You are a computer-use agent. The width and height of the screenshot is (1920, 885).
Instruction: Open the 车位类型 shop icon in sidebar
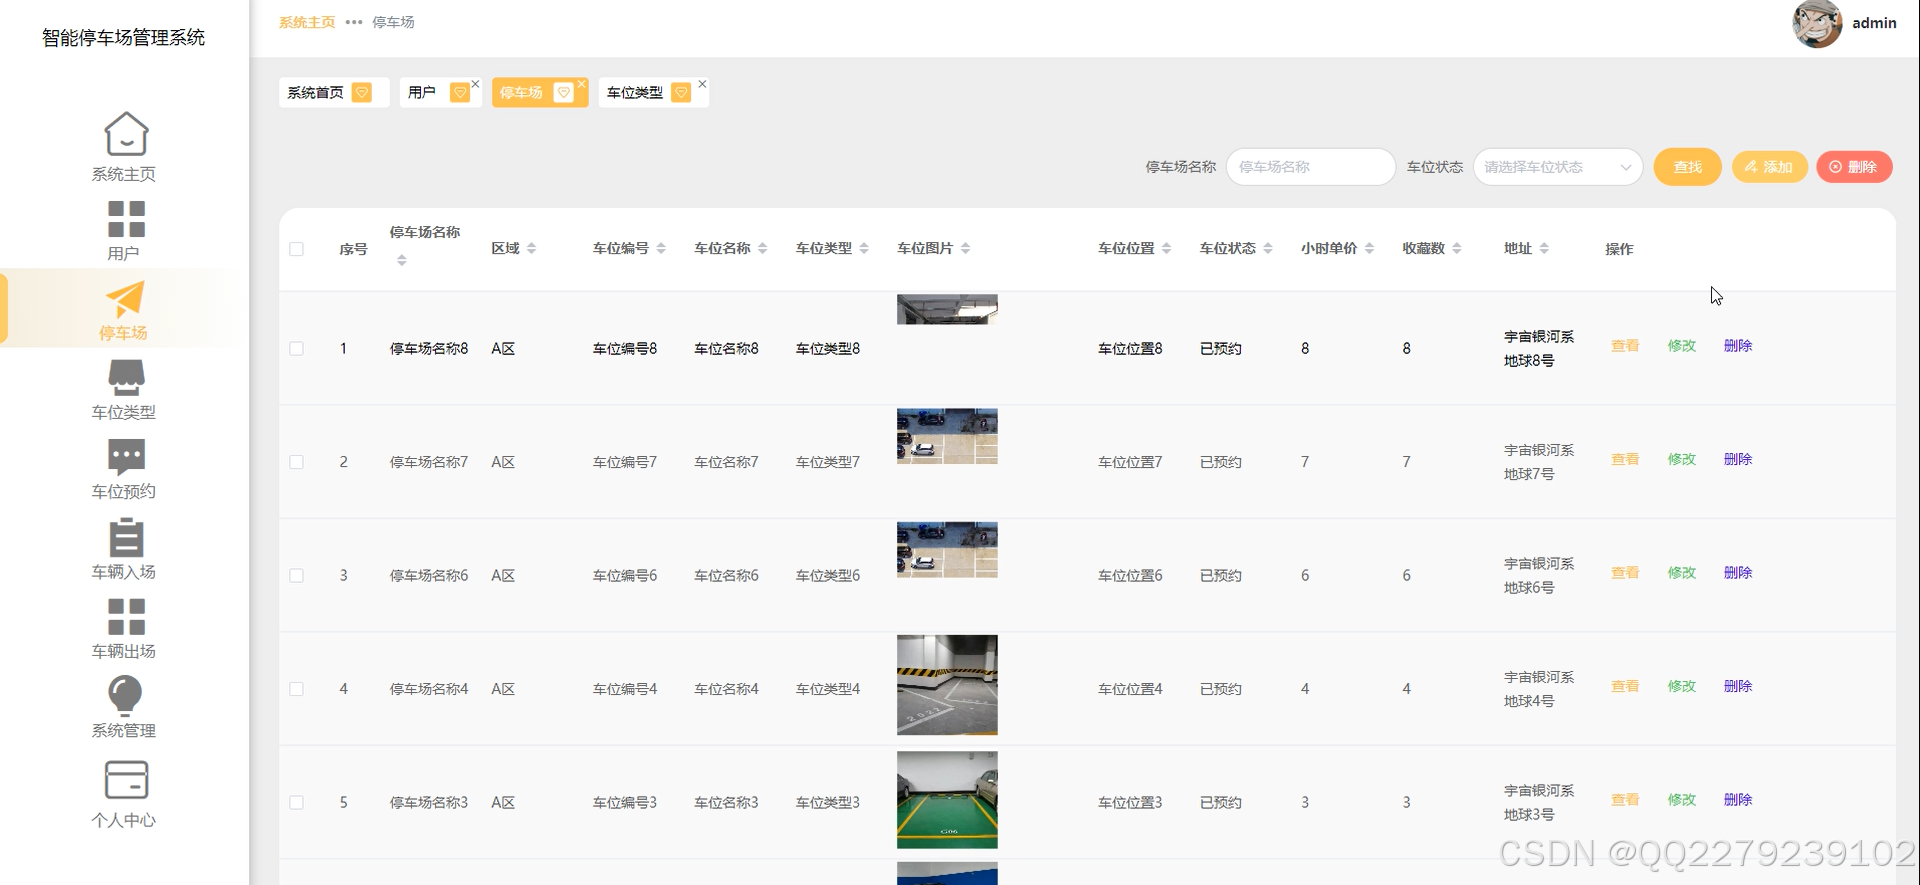click(126, 378)
